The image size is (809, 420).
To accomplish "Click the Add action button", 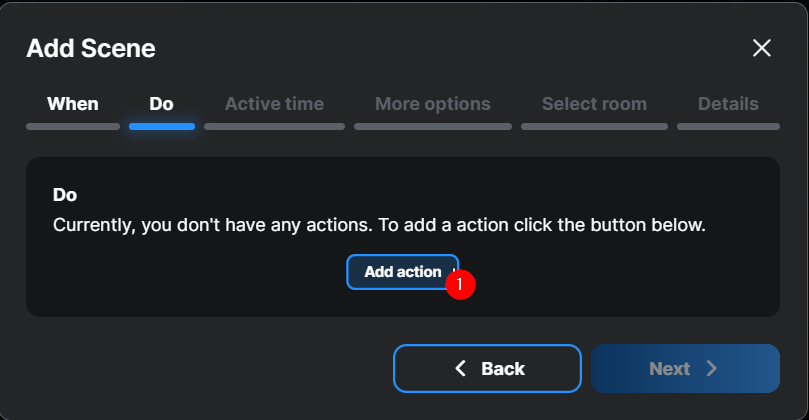I will (x=402, y=272).
